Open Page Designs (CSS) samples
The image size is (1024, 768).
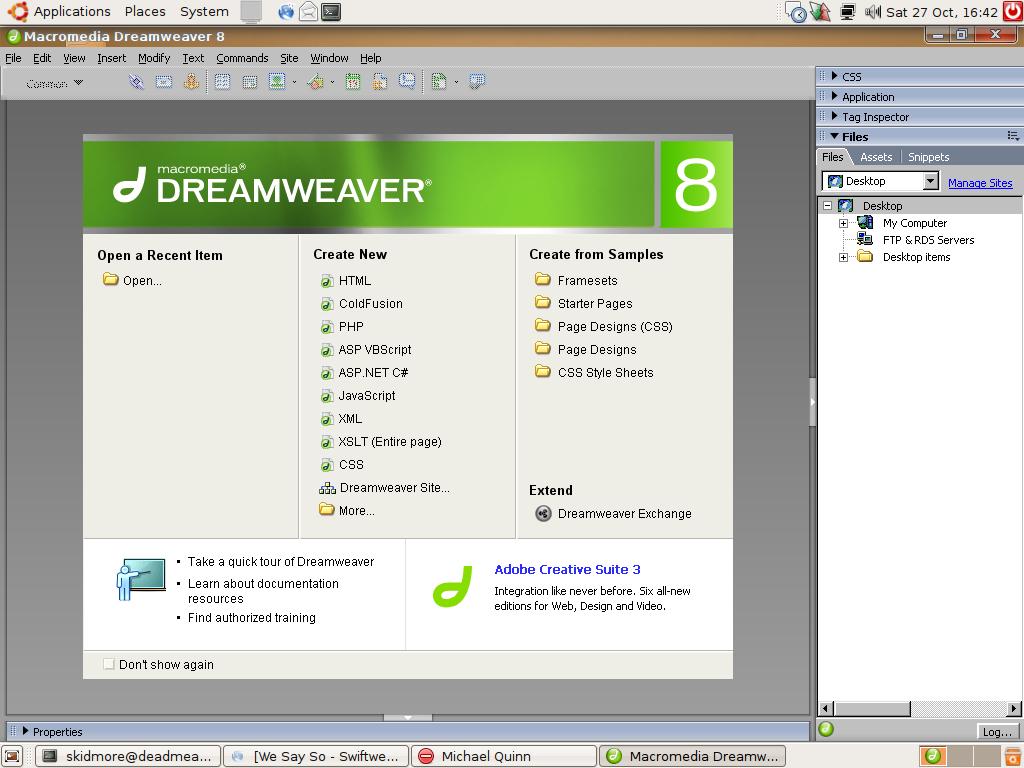click(603, 326)
